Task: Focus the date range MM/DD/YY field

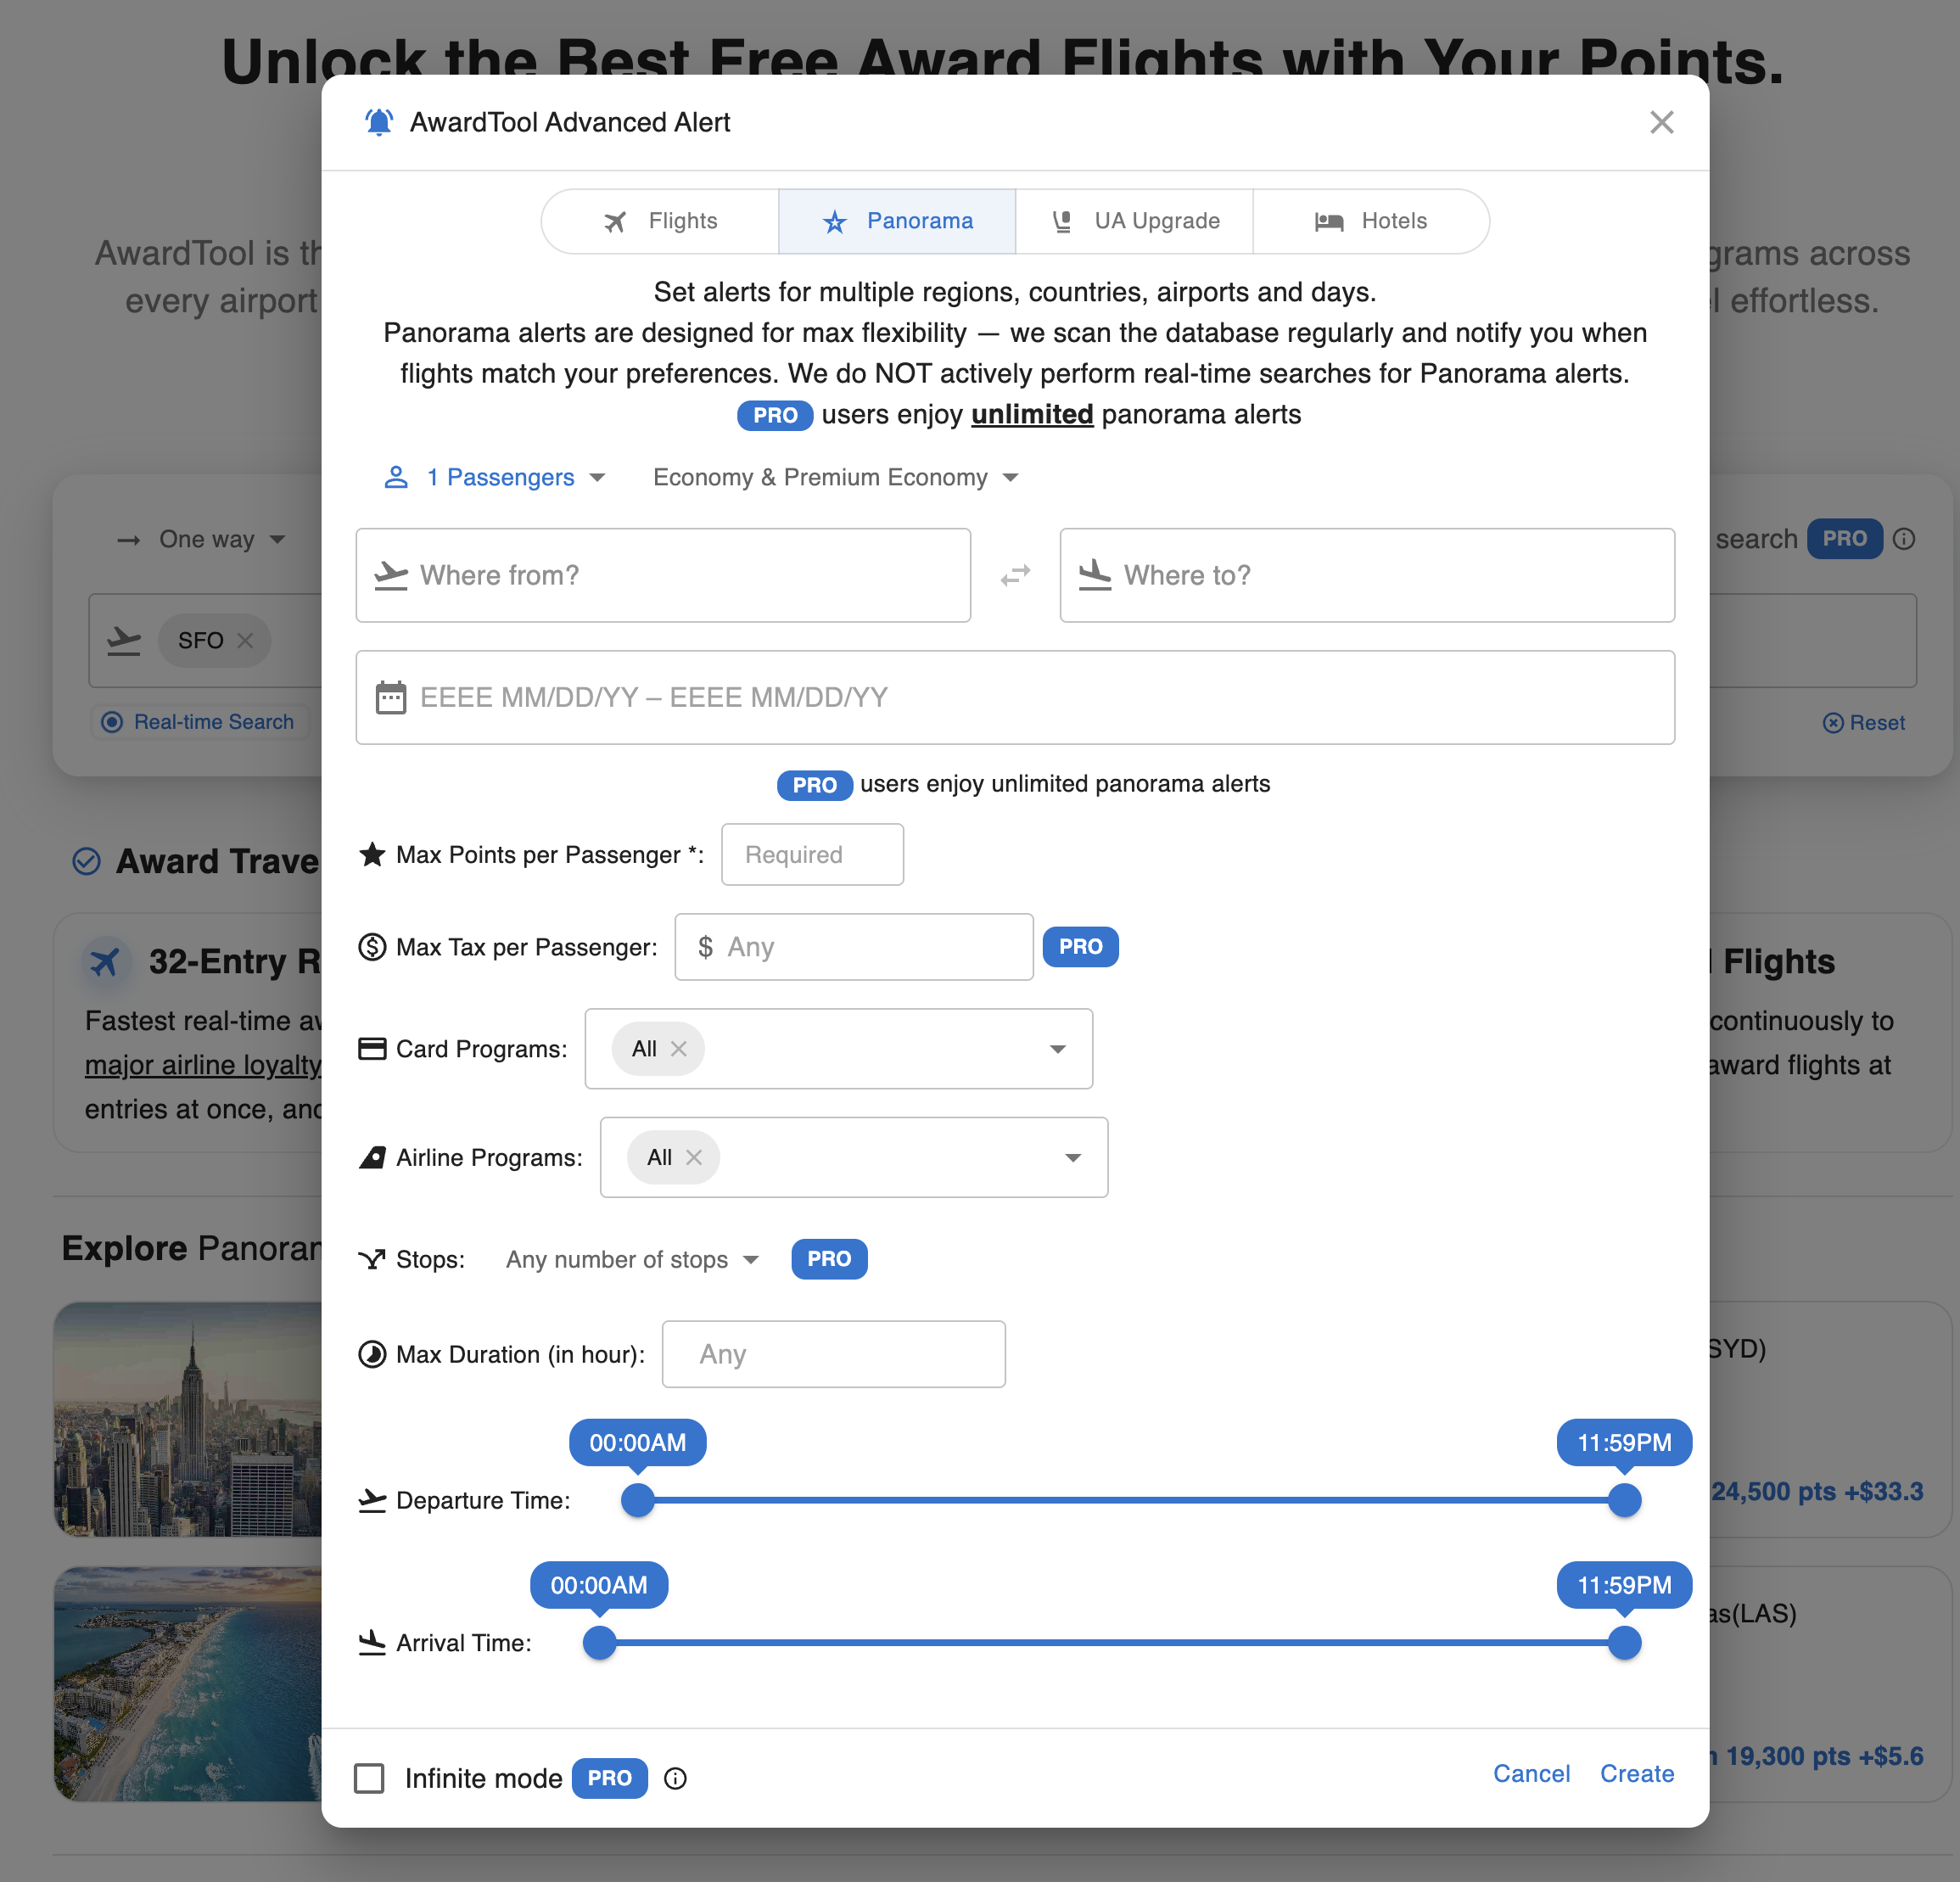Action: (1015, 697)
